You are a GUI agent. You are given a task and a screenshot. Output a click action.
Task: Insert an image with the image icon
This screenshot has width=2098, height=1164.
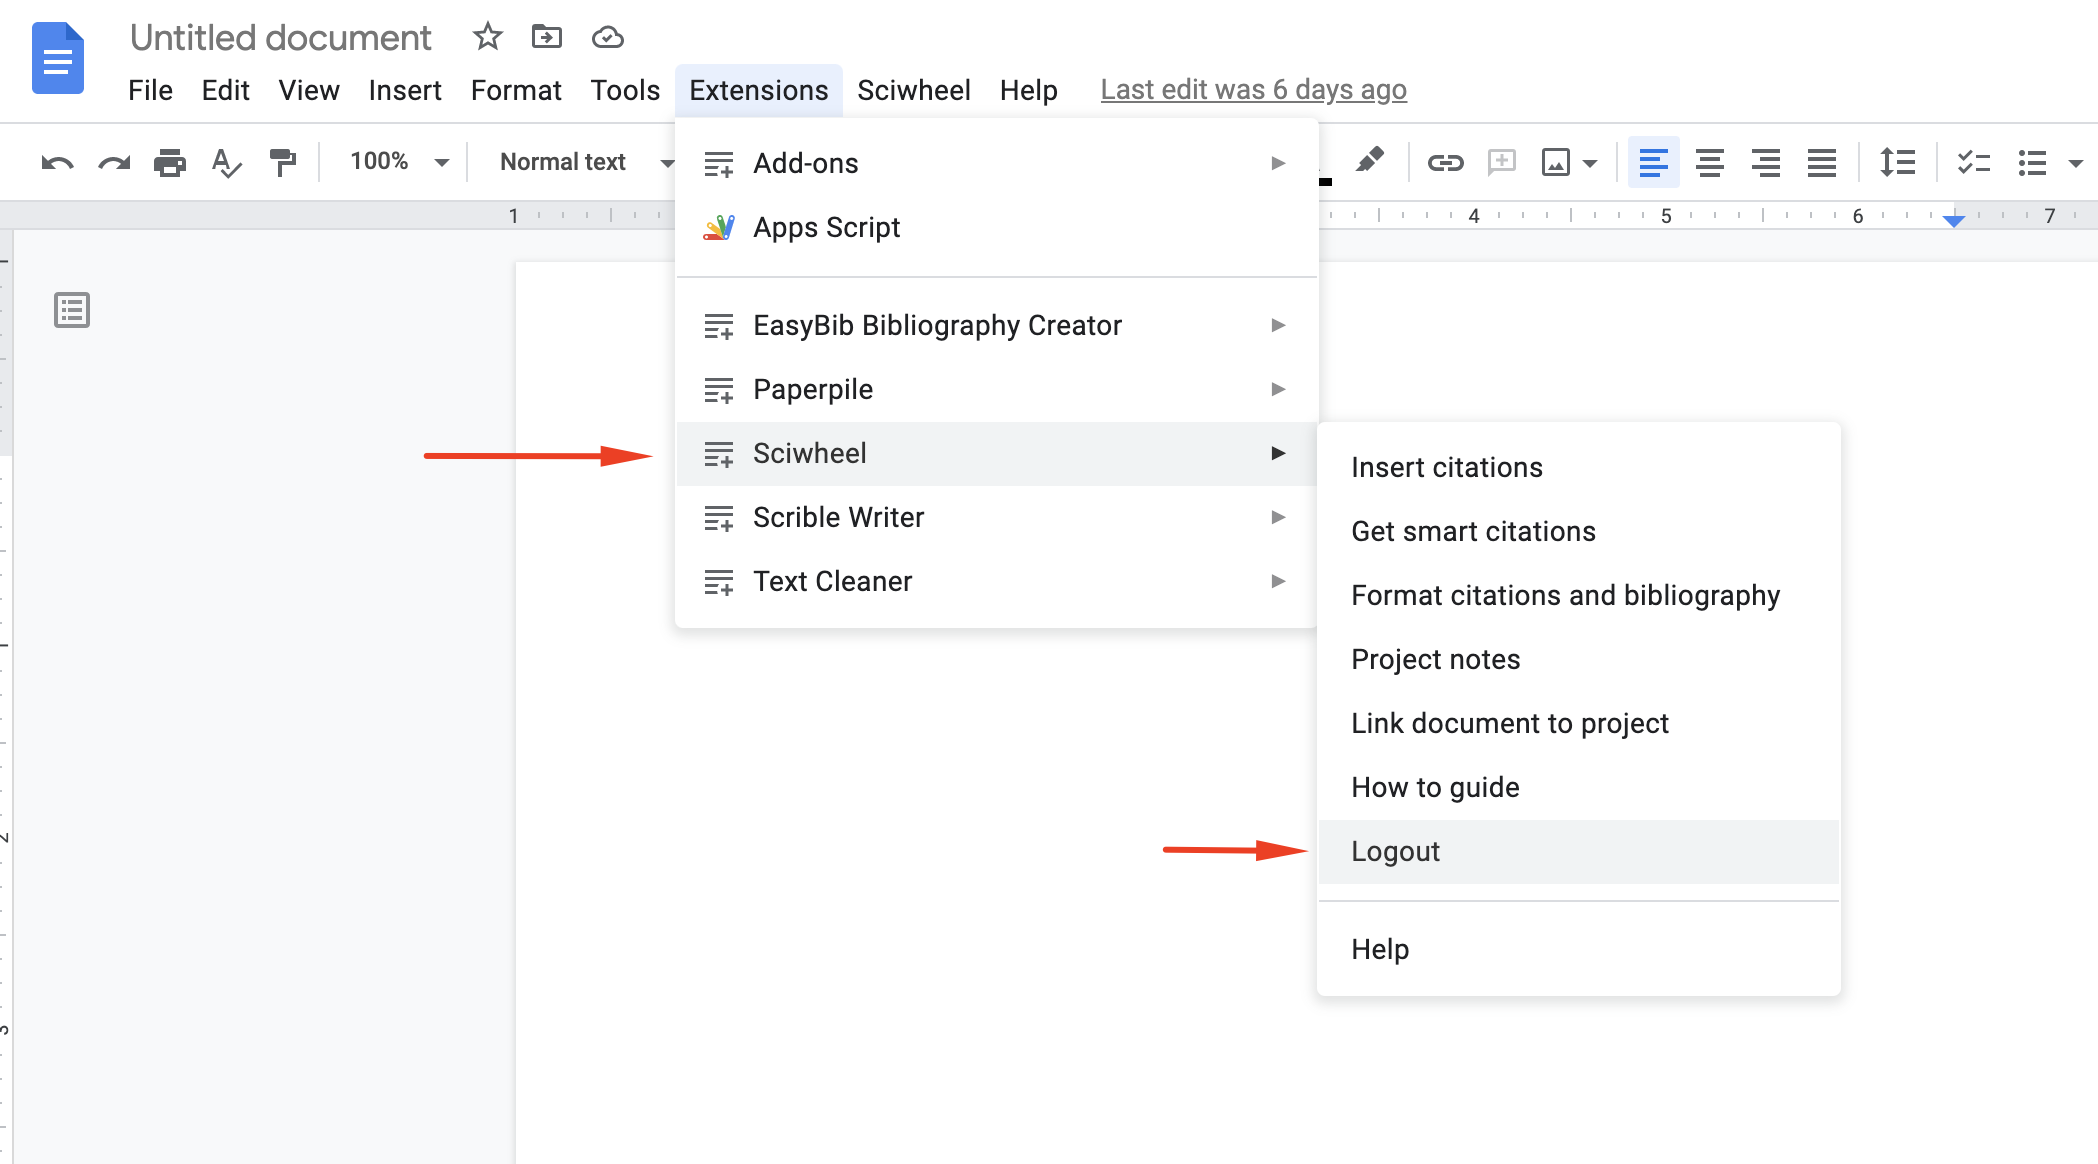click(1556, 162)
